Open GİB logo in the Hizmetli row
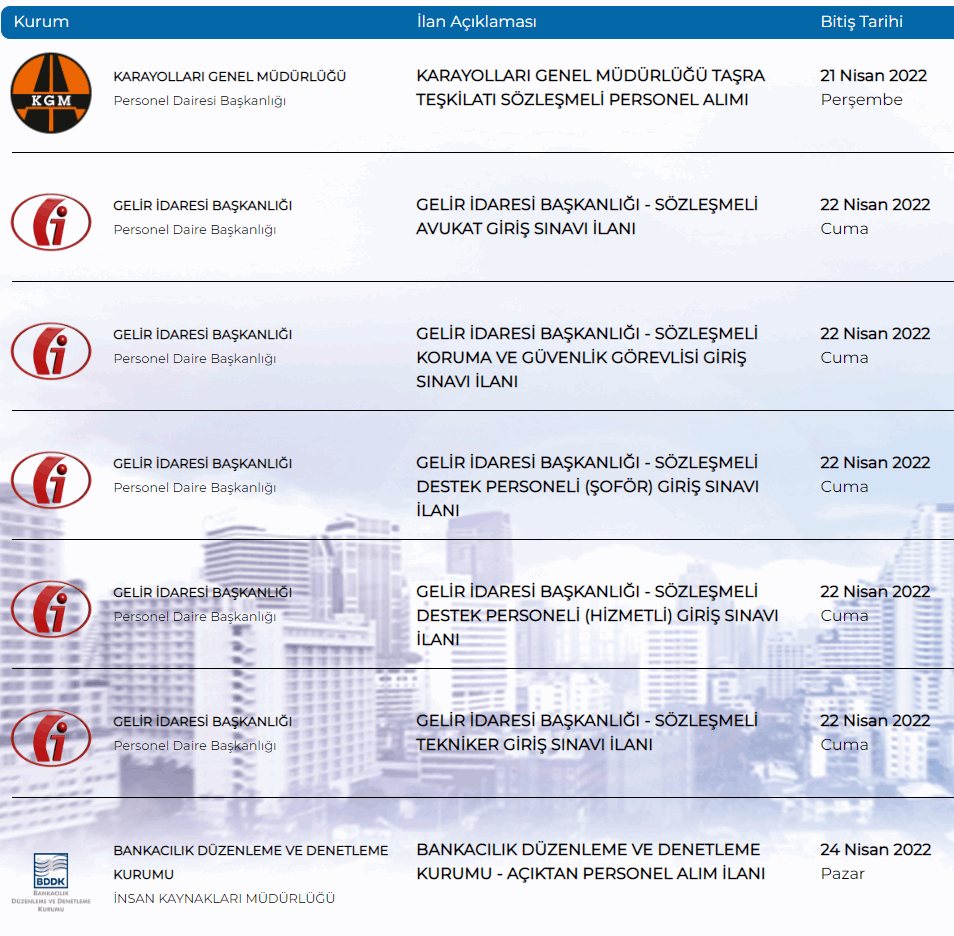Image resolution: width=954 pixels, height=936 pixels. tap(51, 608)
